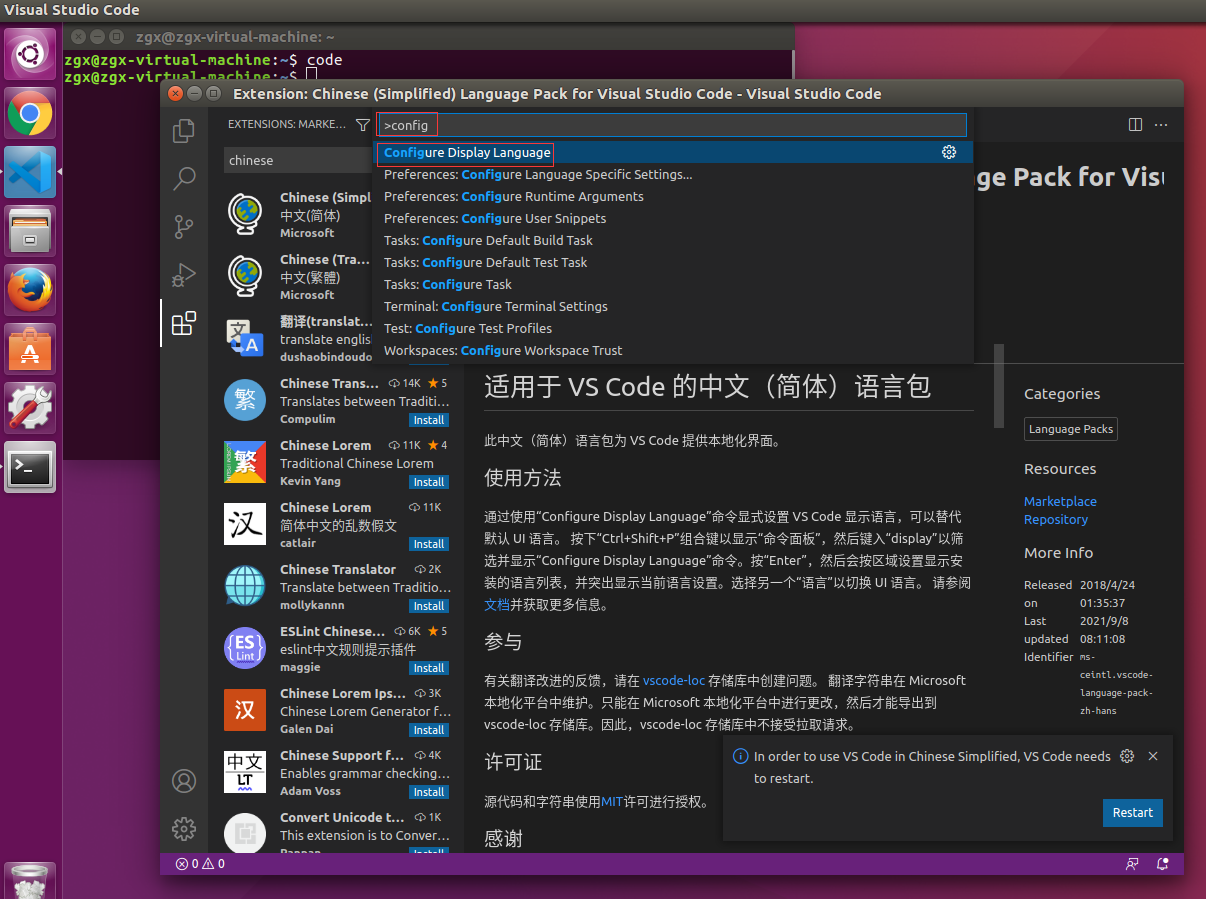Open notifications bell in status bar
This screenshot has width=1206, height=899.
[1163, 864]
